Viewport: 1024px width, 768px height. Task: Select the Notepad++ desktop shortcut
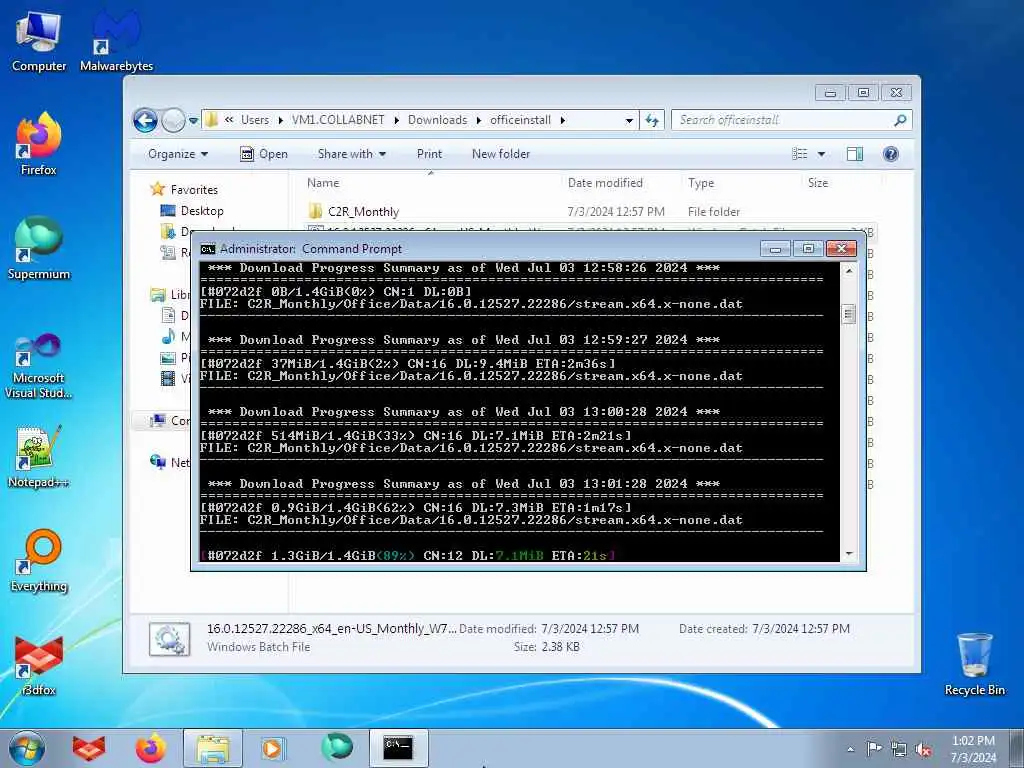tap(39, 457)
